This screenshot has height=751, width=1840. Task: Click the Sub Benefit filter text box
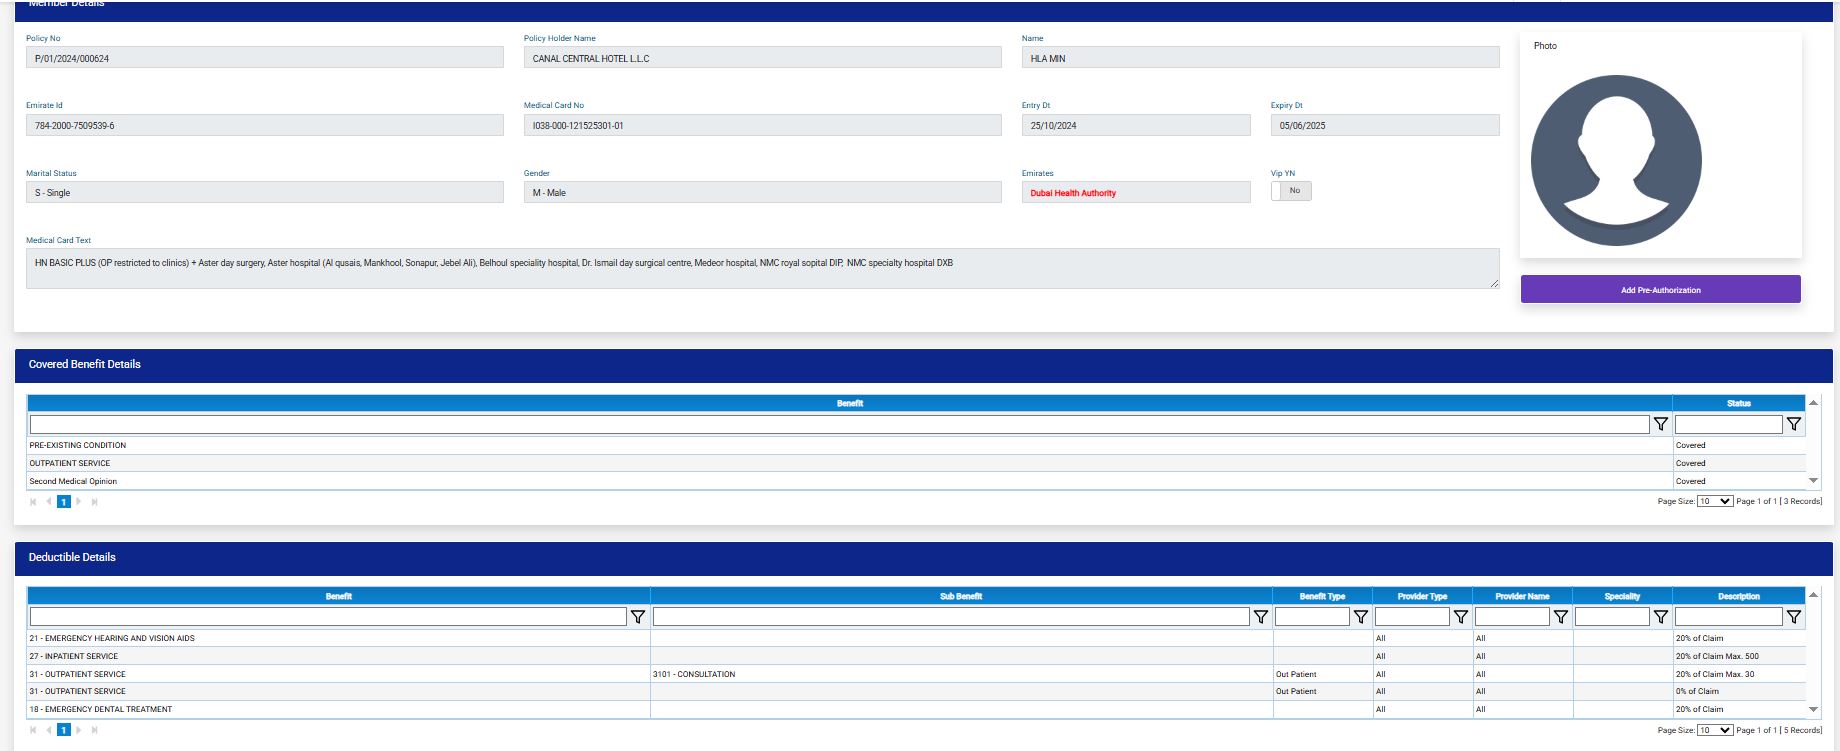(x=950, y=617)
